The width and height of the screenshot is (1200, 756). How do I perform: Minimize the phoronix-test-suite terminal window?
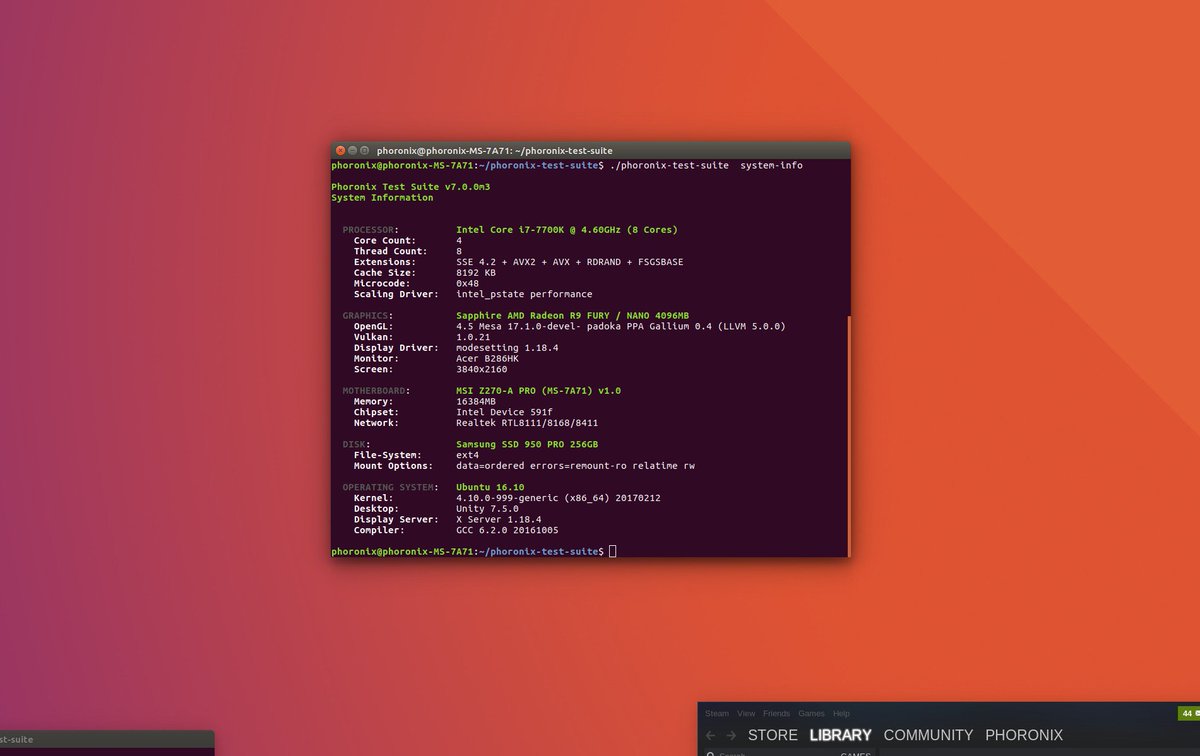click(353, 150)
